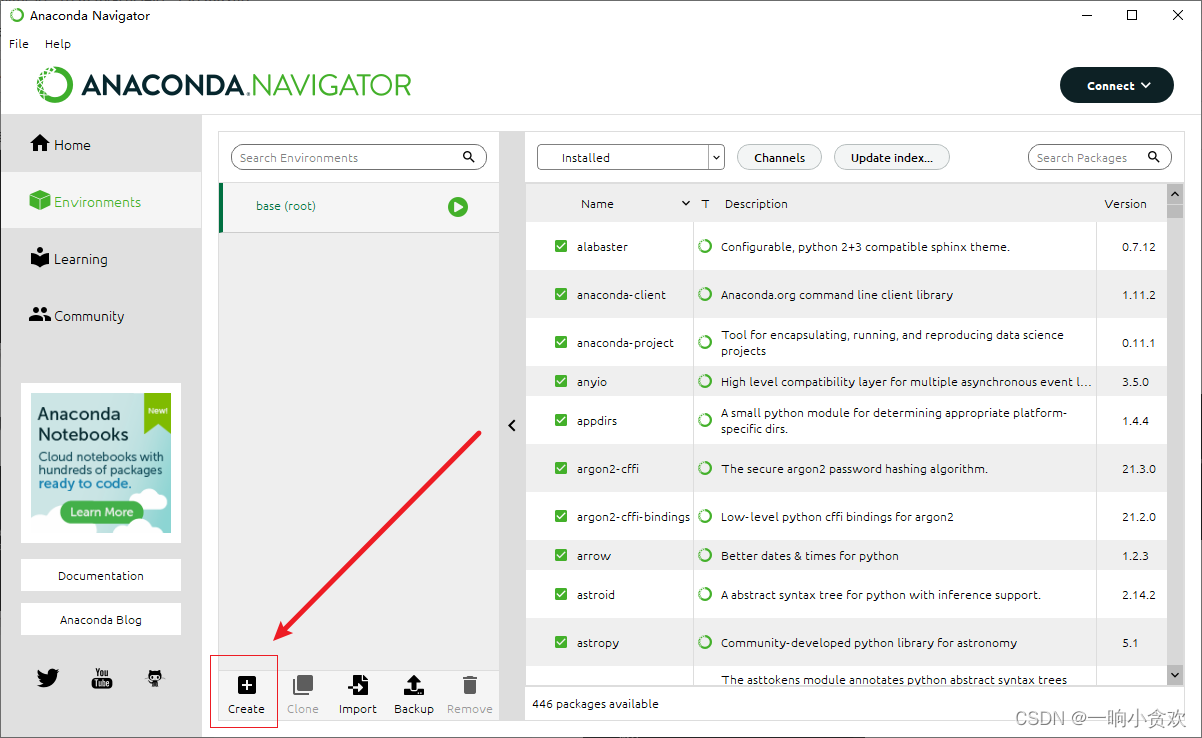Click '446 packages available' status text
1202x738 pixels.
pos(595,703)
